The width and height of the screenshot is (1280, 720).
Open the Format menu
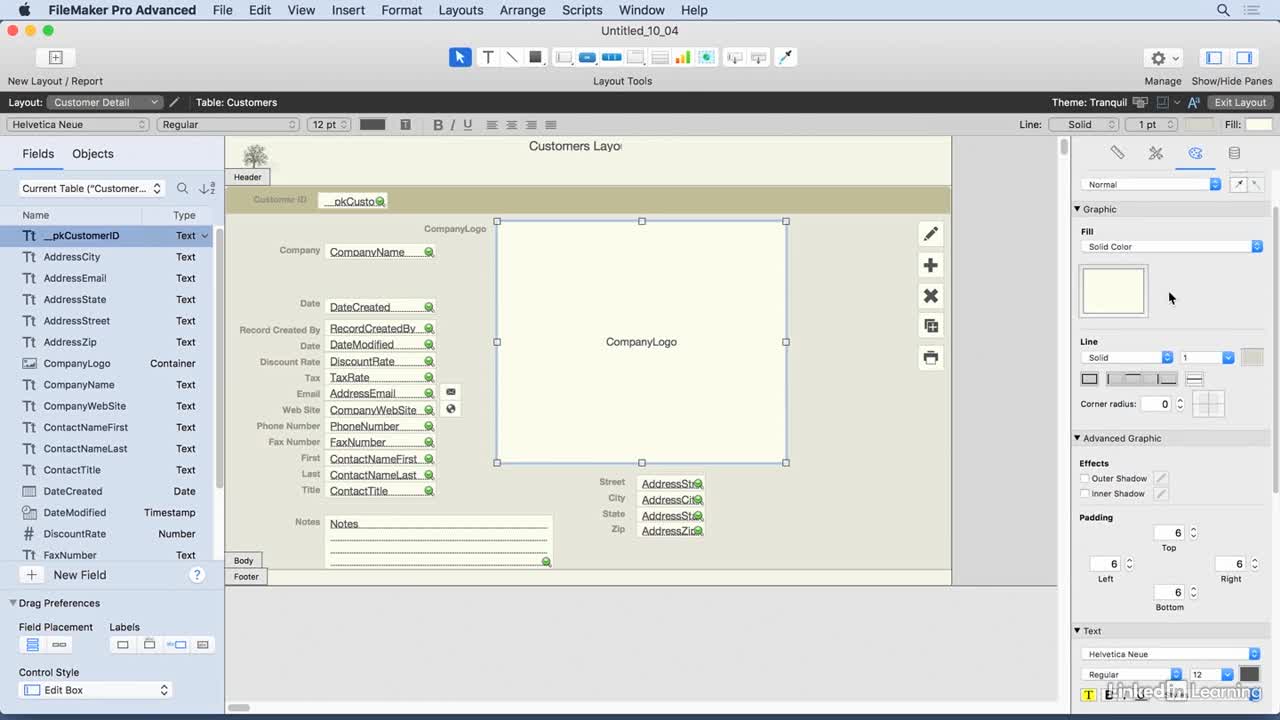pos(401,10)
